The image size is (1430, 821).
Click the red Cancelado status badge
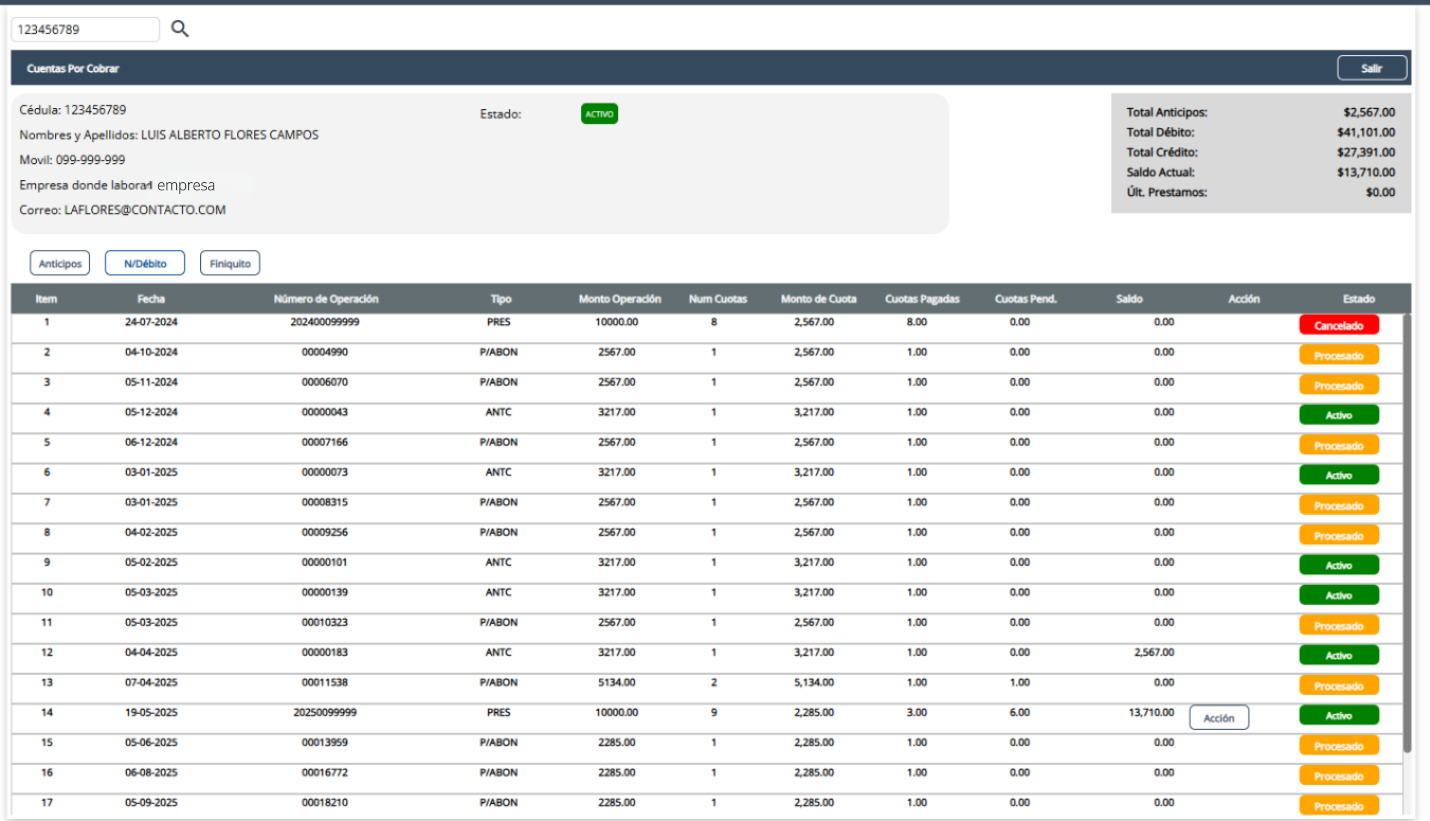pyautogui.click(x=1338, y=325)
